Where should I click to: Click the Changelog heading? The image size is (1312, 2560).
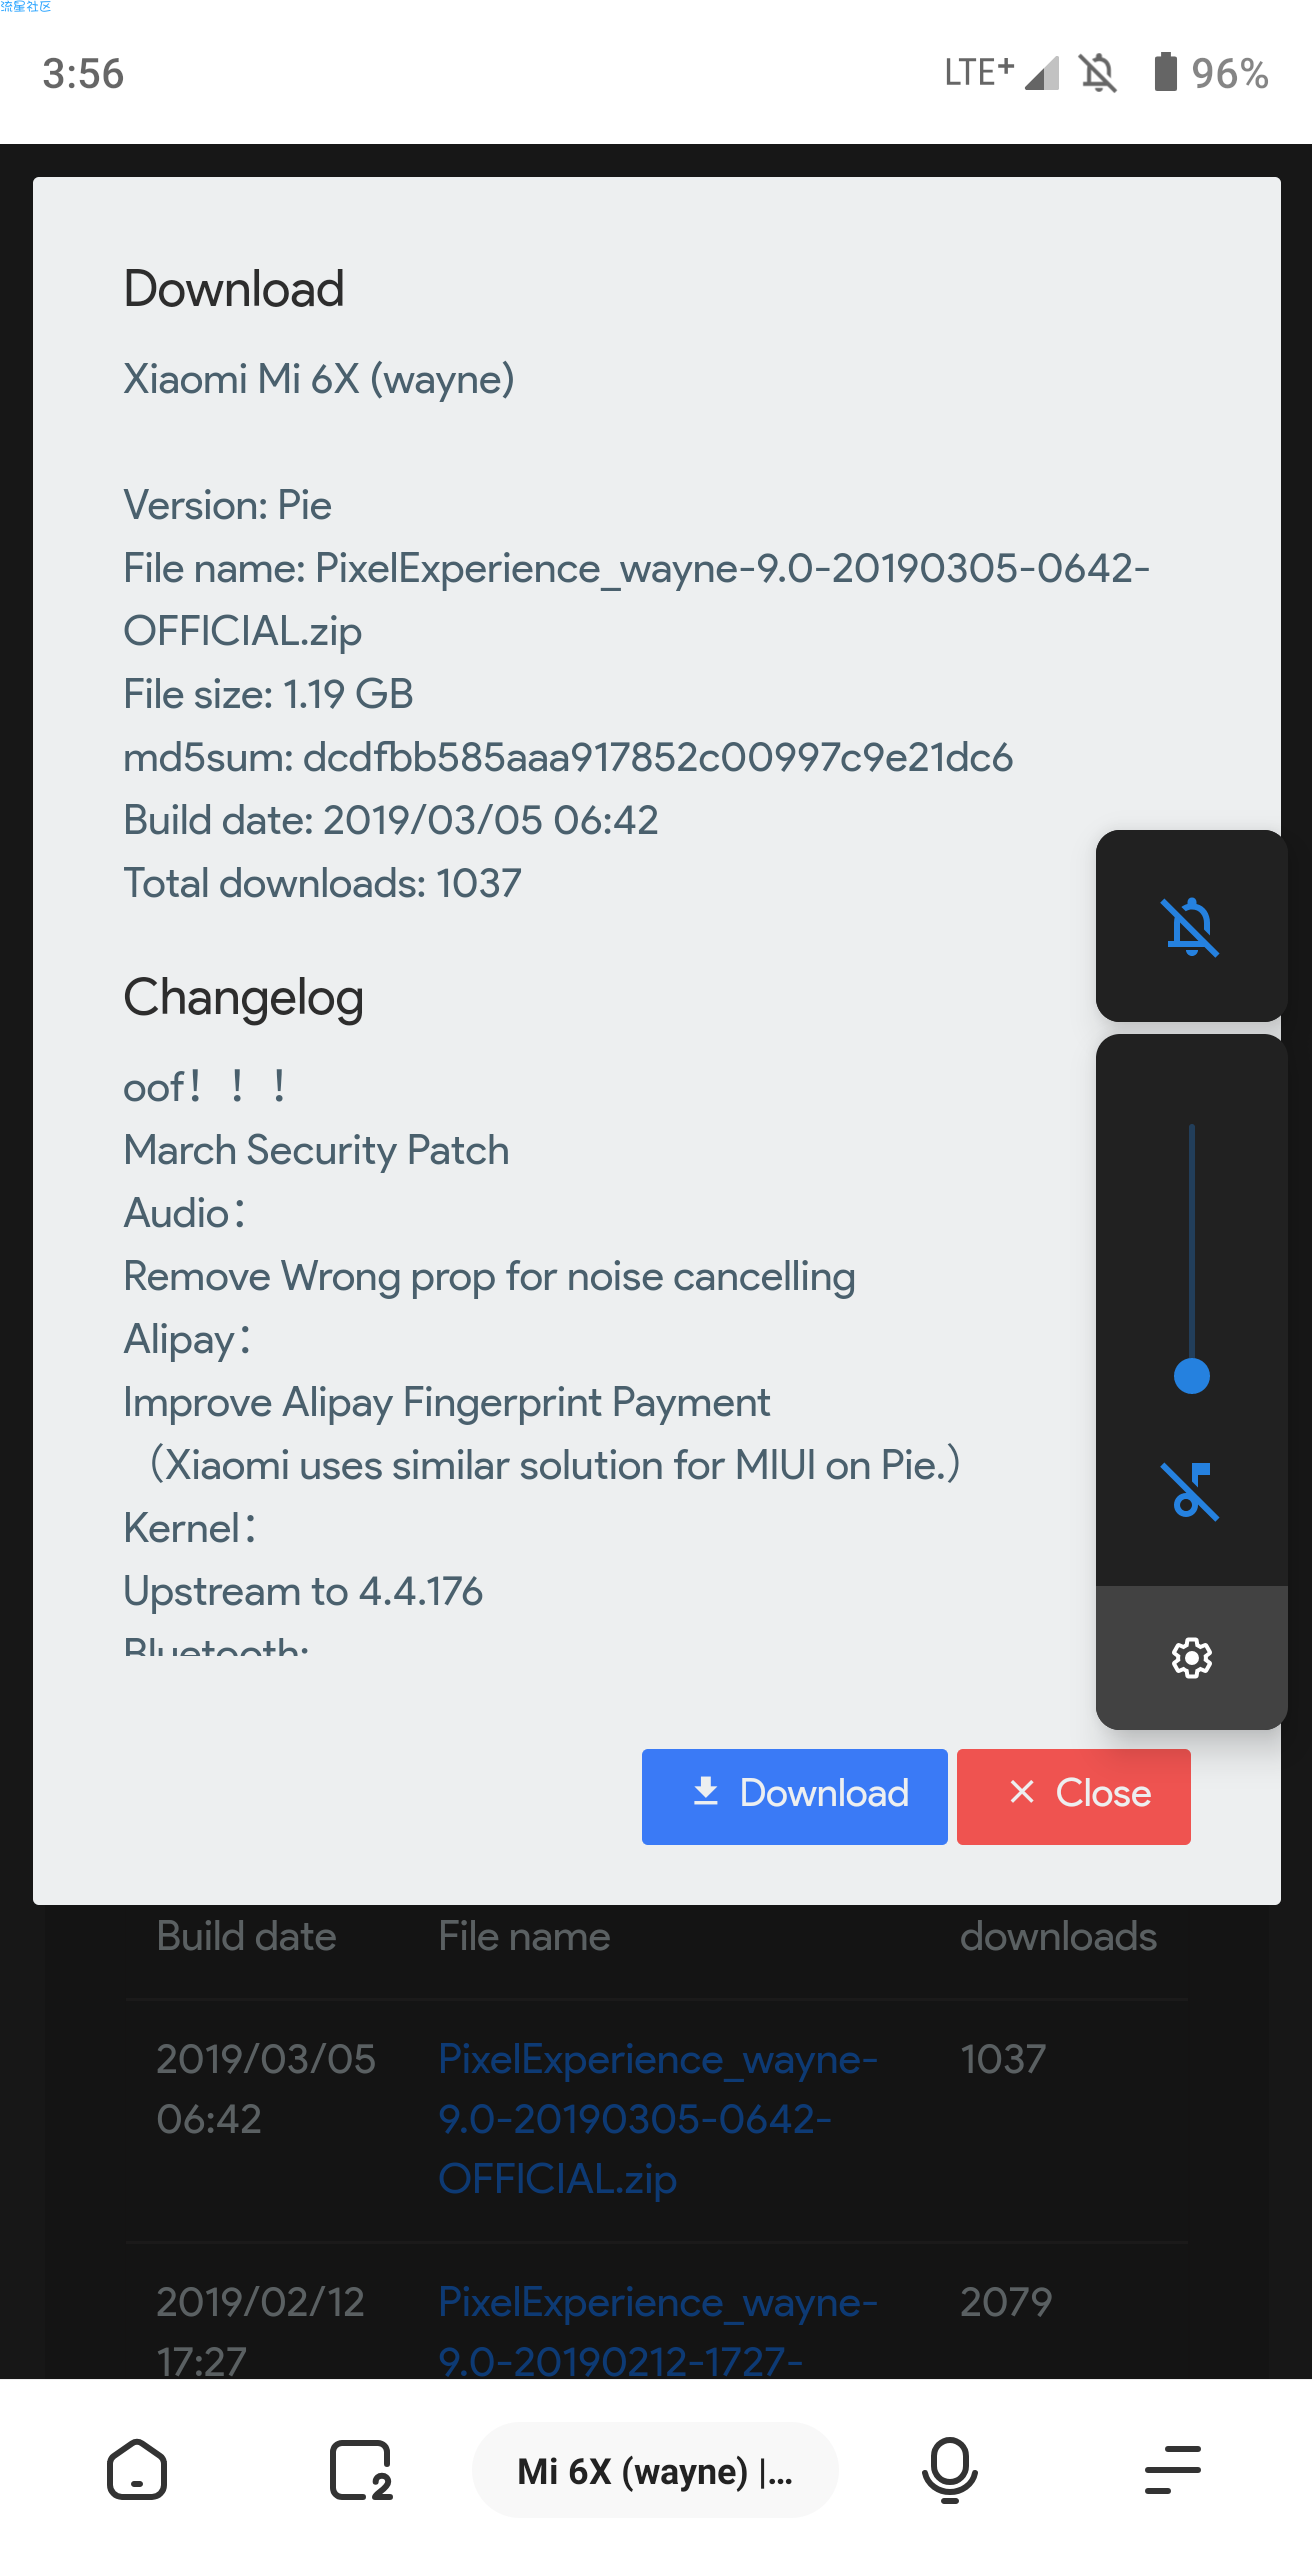243,999
